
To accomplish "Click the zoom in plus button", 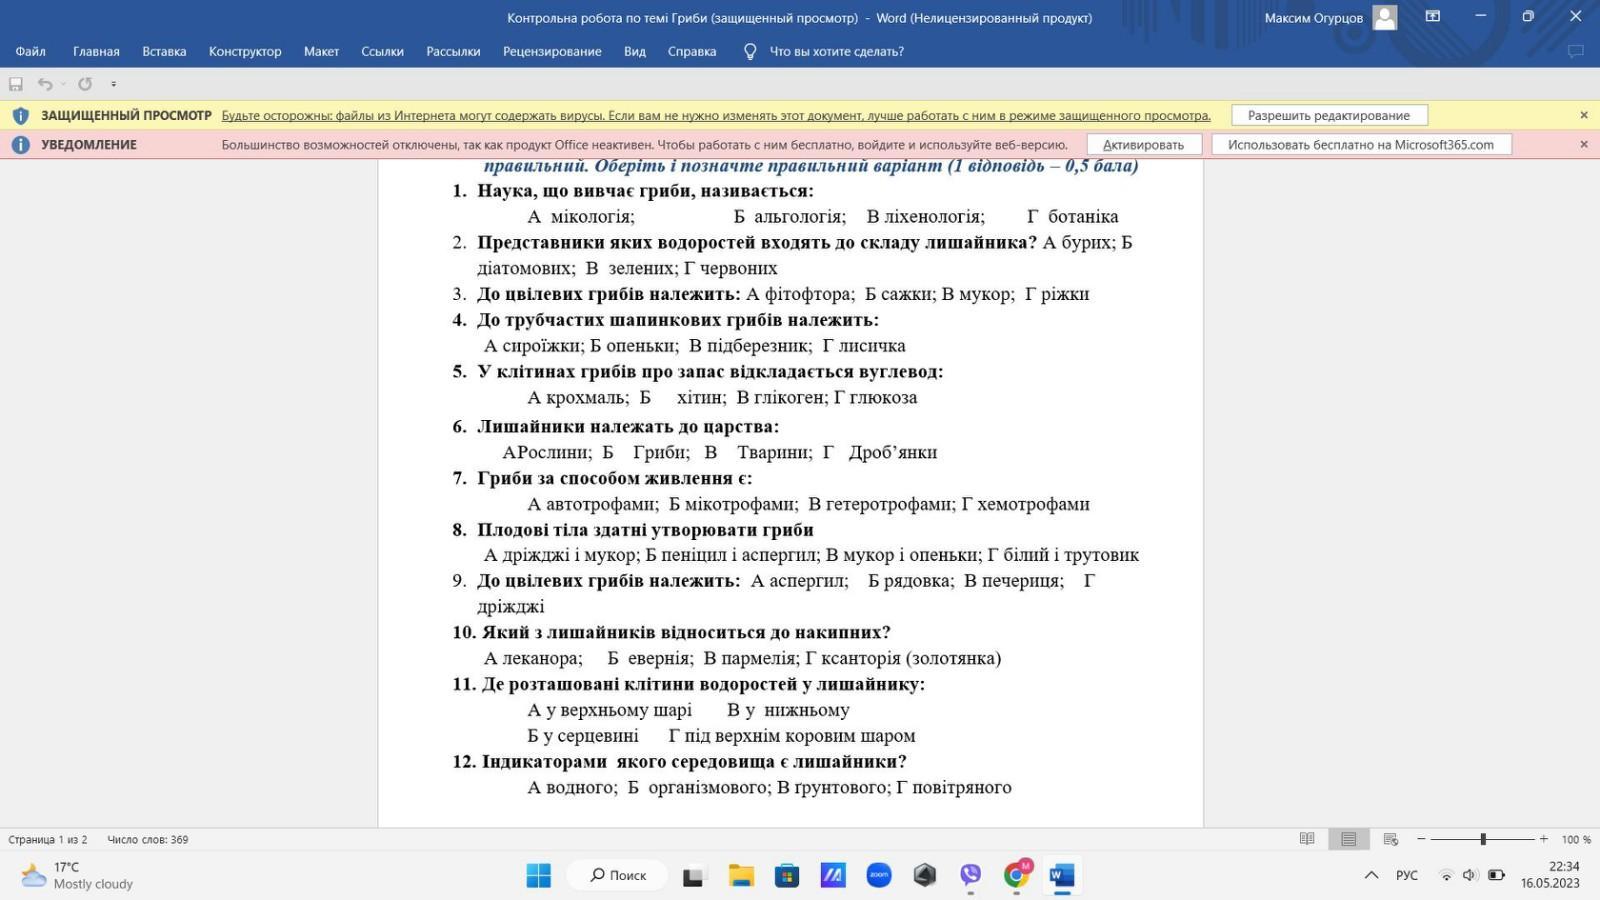I will 1544,839.
